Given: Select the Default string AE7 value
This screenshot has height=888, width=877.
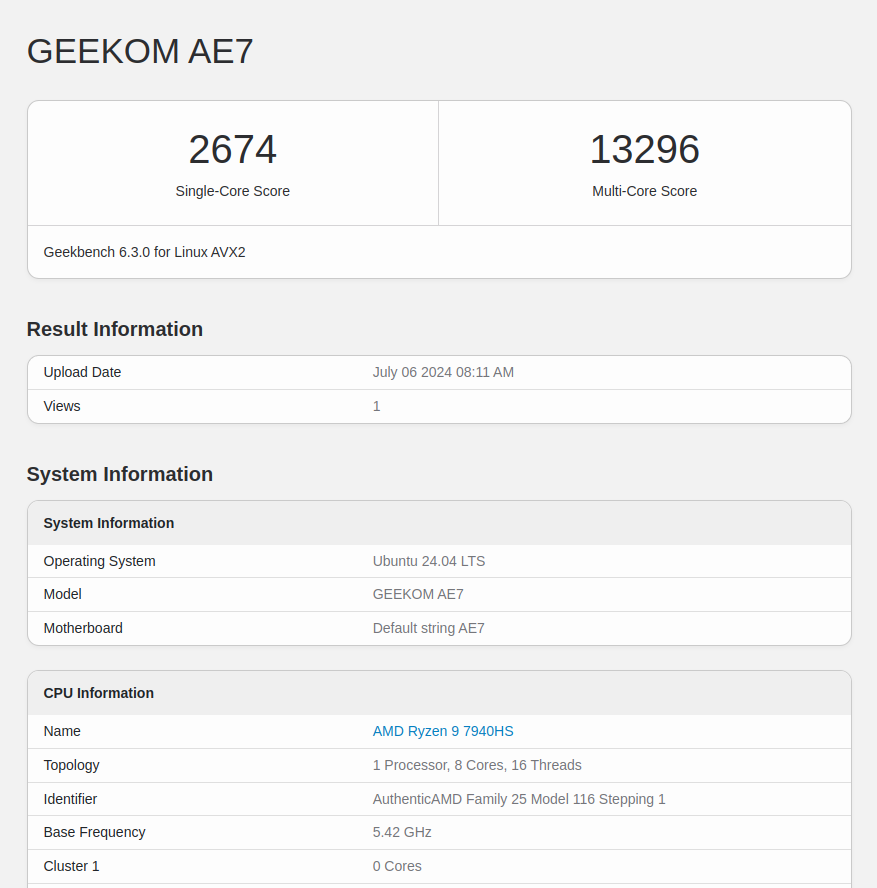Looking at the screenshot, I should coord(429,628).
